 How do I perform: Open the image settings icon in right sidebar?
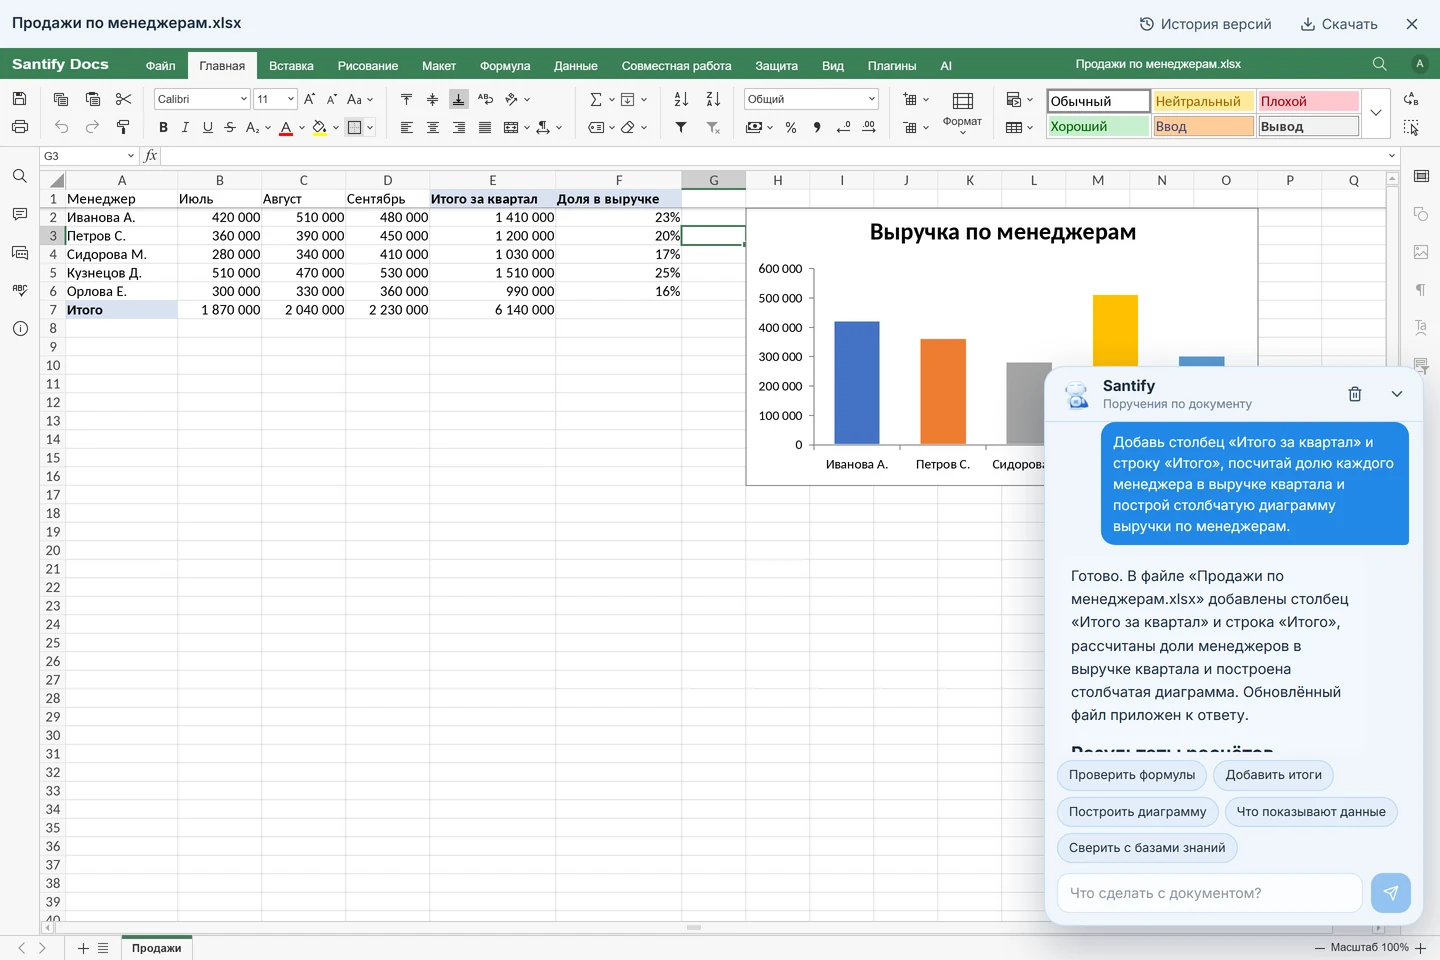1421,252
